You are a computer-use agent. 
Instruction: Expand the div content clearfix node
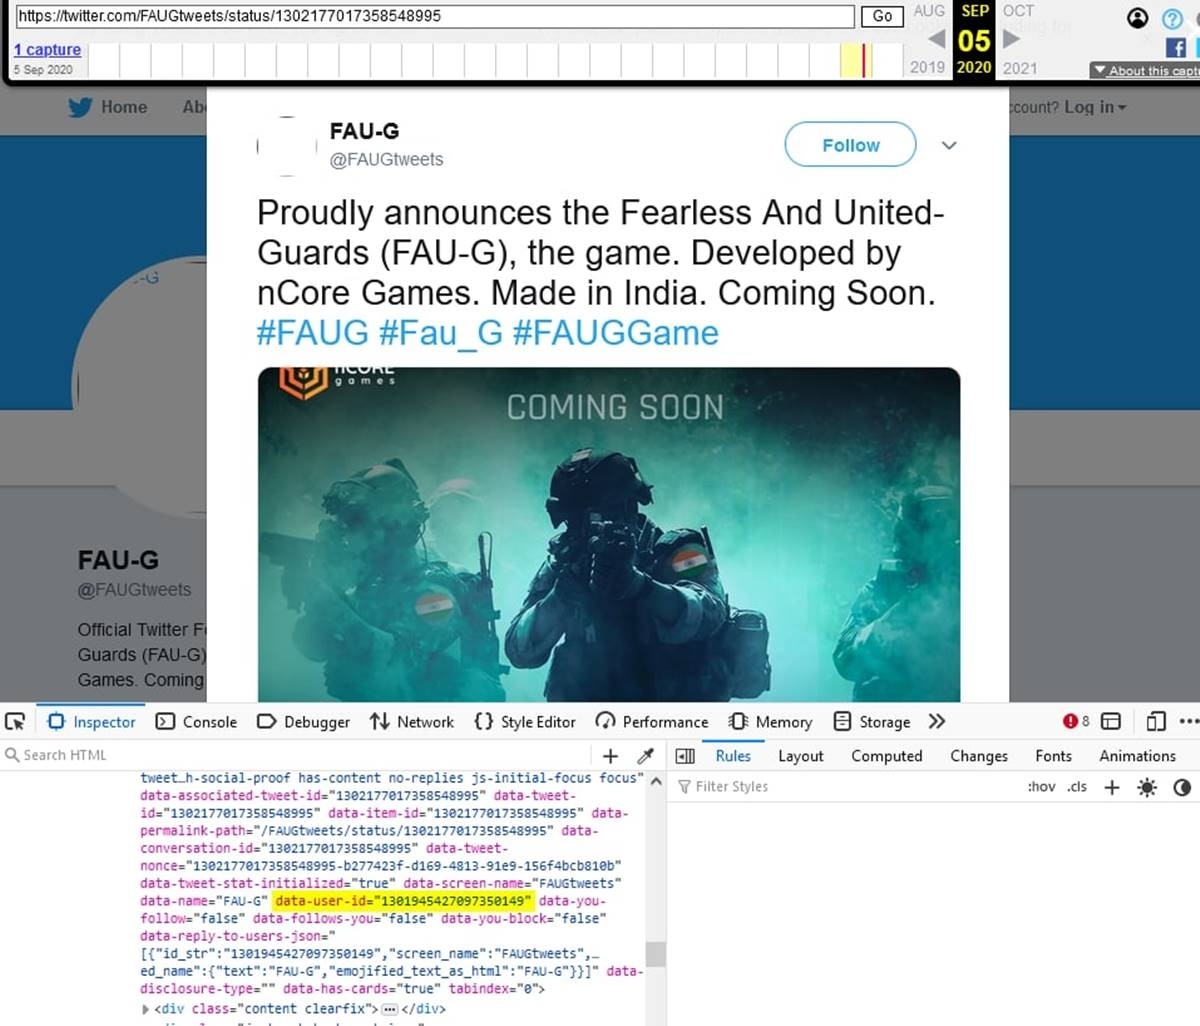[x=146, y=1009]
